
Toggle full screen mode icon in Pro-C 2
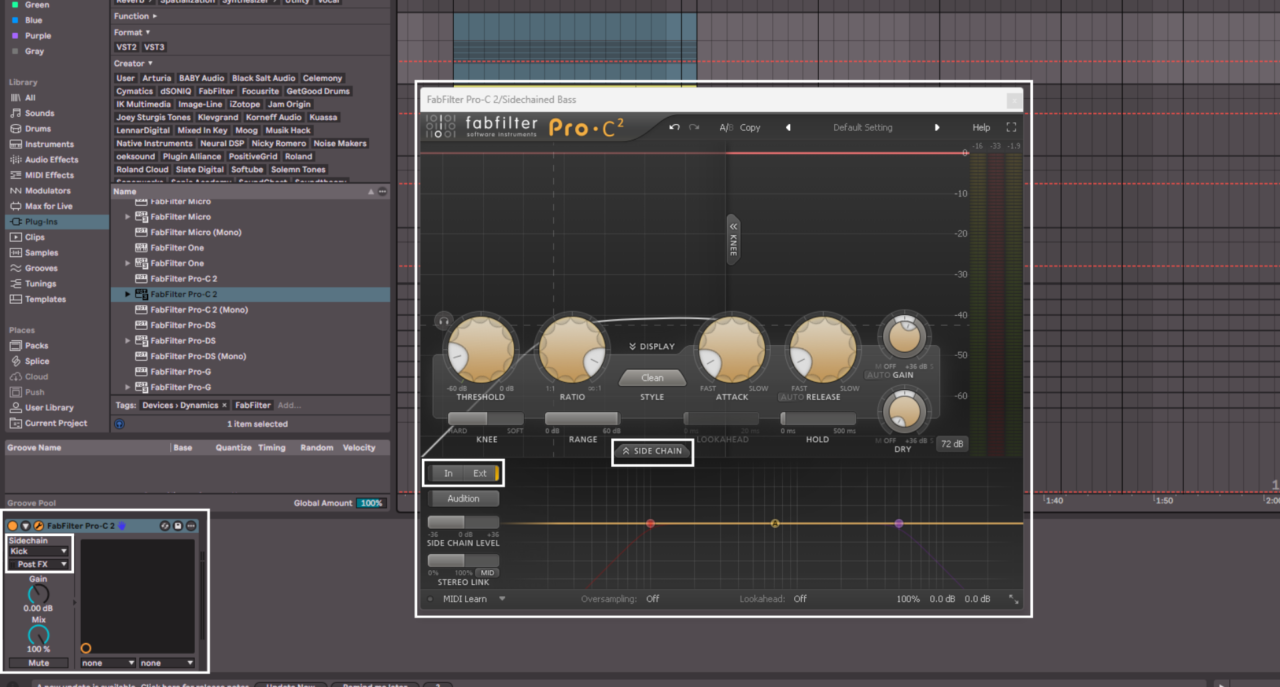click(1011, 128)
